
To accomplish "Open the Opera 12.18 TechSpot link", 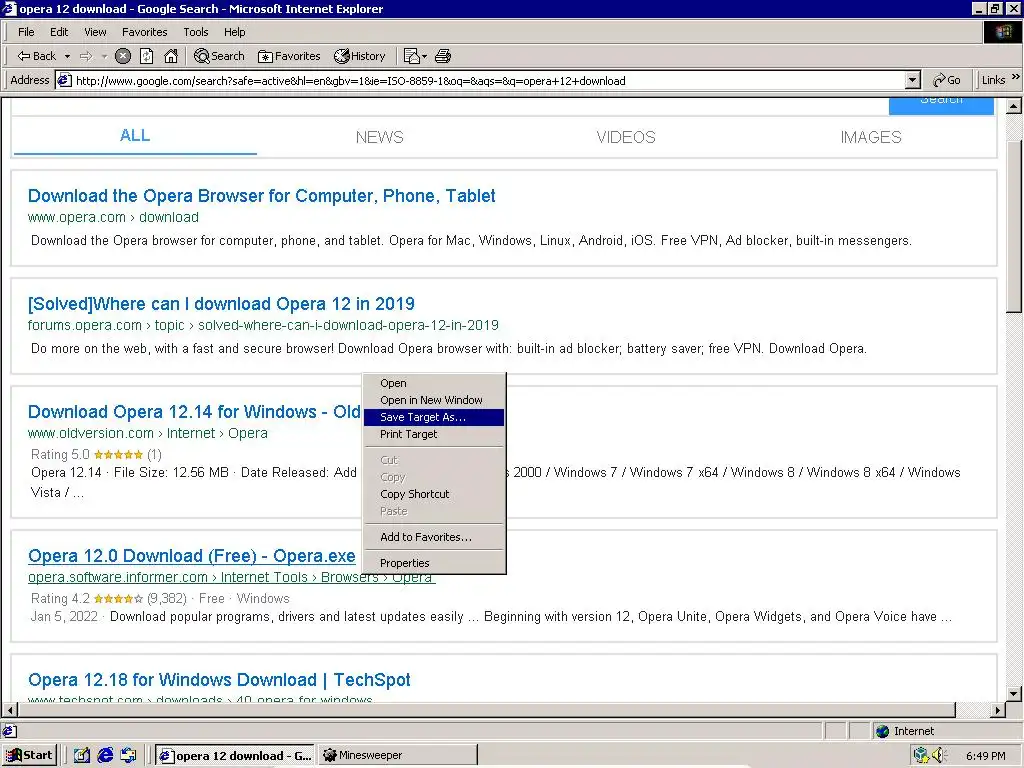I will (x=219, y=680).
